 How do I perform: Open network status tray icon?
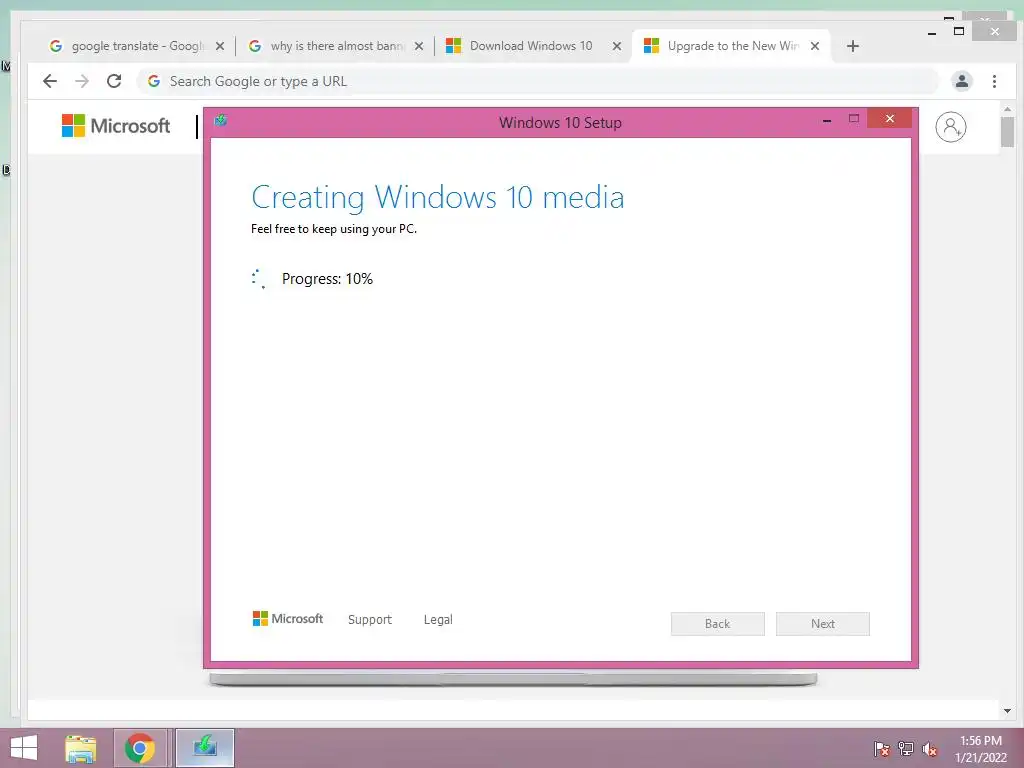[906, 749]
